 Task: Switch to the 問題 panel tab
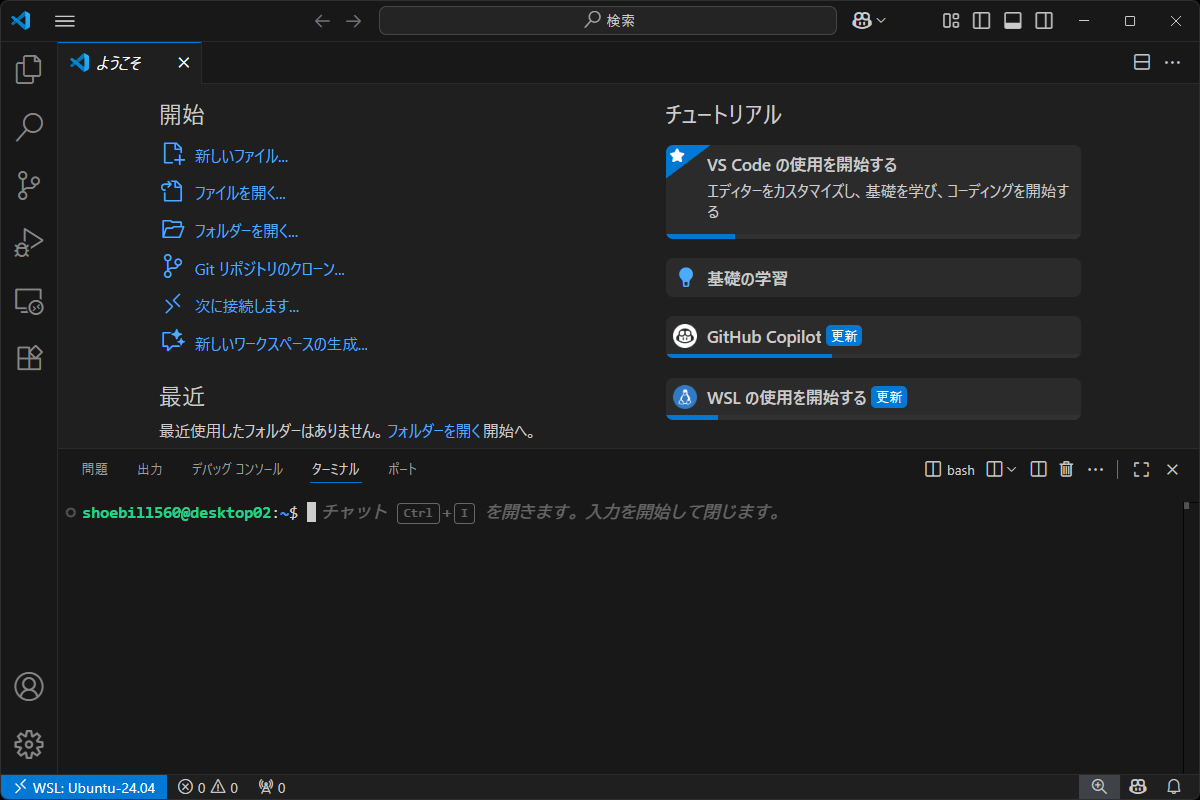coord(95,469)
